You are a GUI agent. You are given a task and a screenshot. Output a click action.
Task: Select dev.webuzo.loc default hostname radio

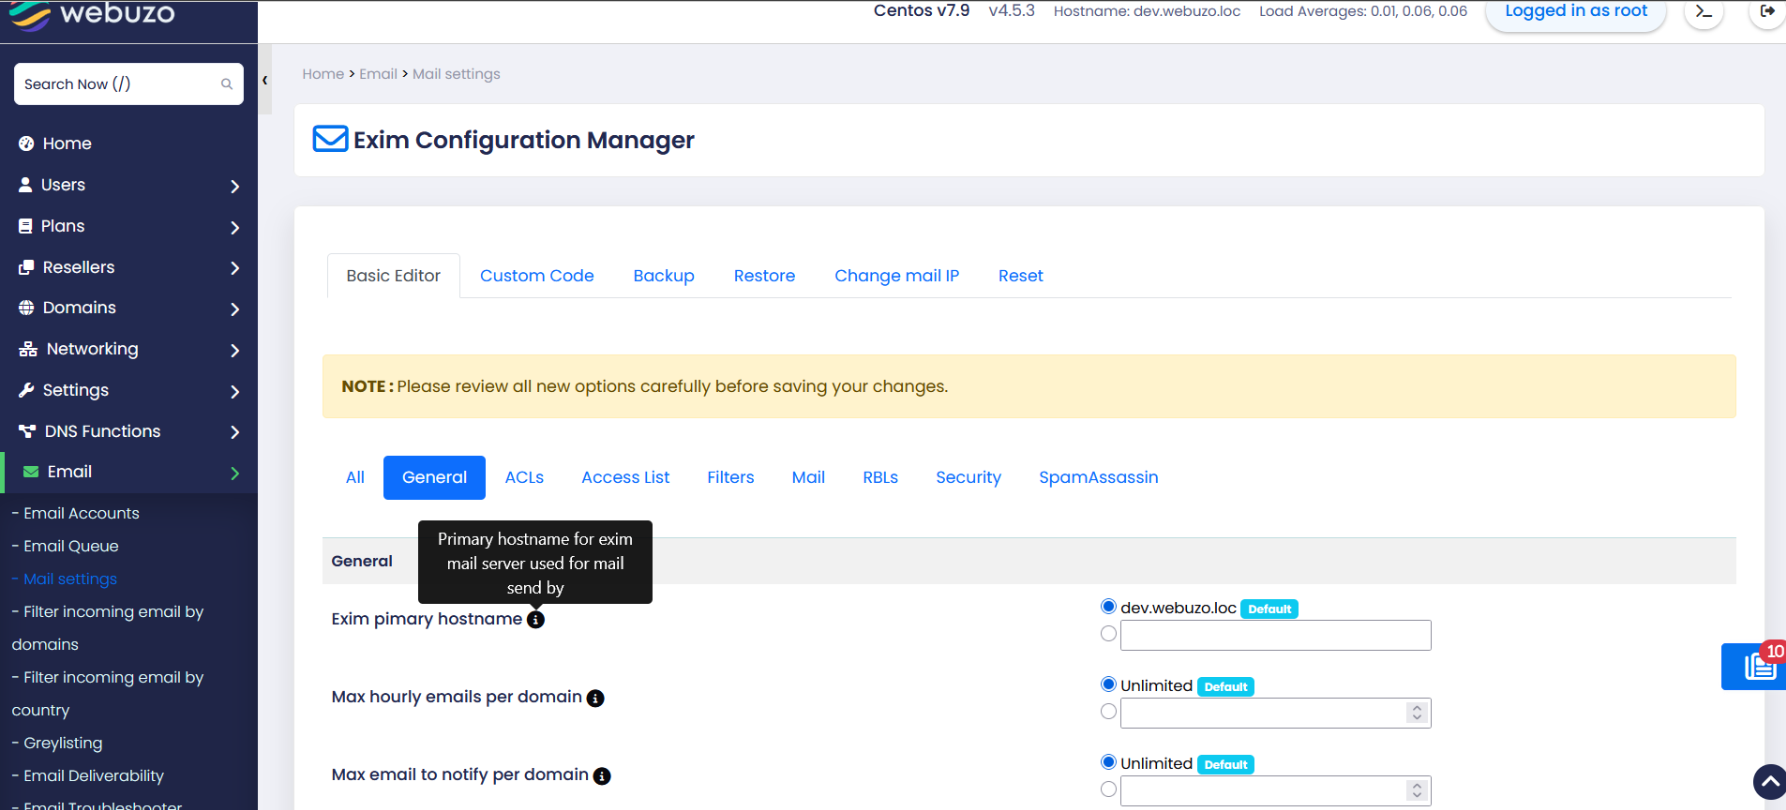pyautogui.click(x=1108, y=606)
